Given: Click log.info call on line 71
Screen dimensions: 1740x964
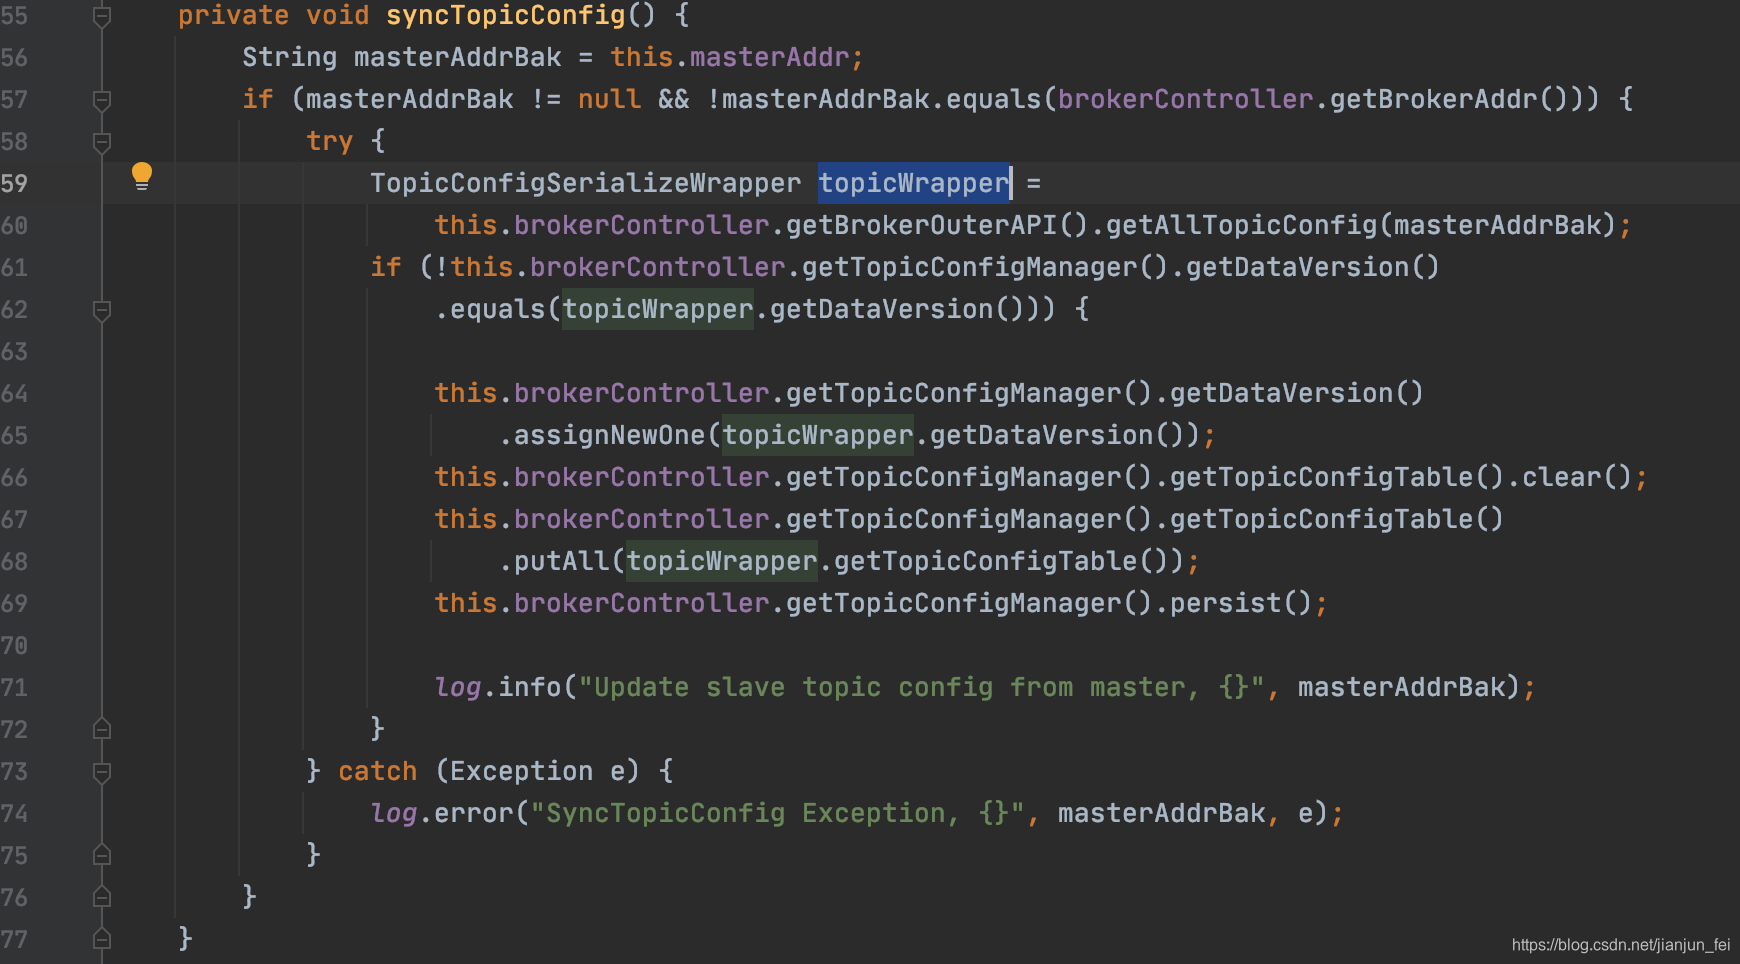Looking at the screenshot, I should tap(497, 687).
